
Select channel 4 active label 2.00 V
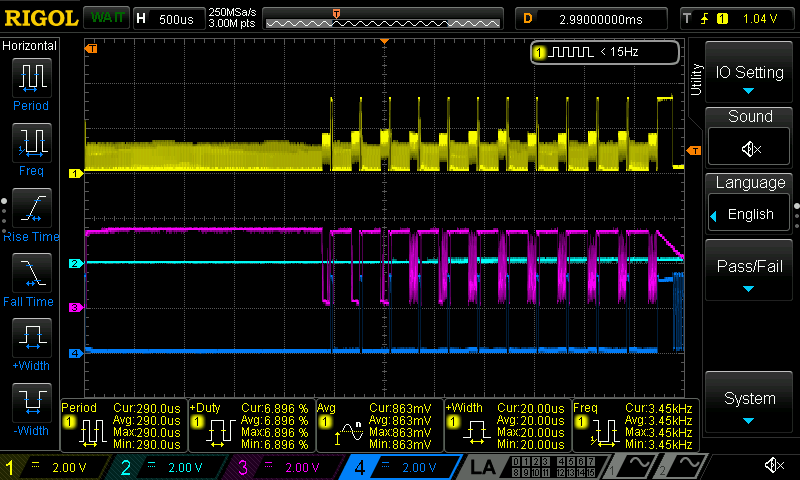click(x=403, y=467)
